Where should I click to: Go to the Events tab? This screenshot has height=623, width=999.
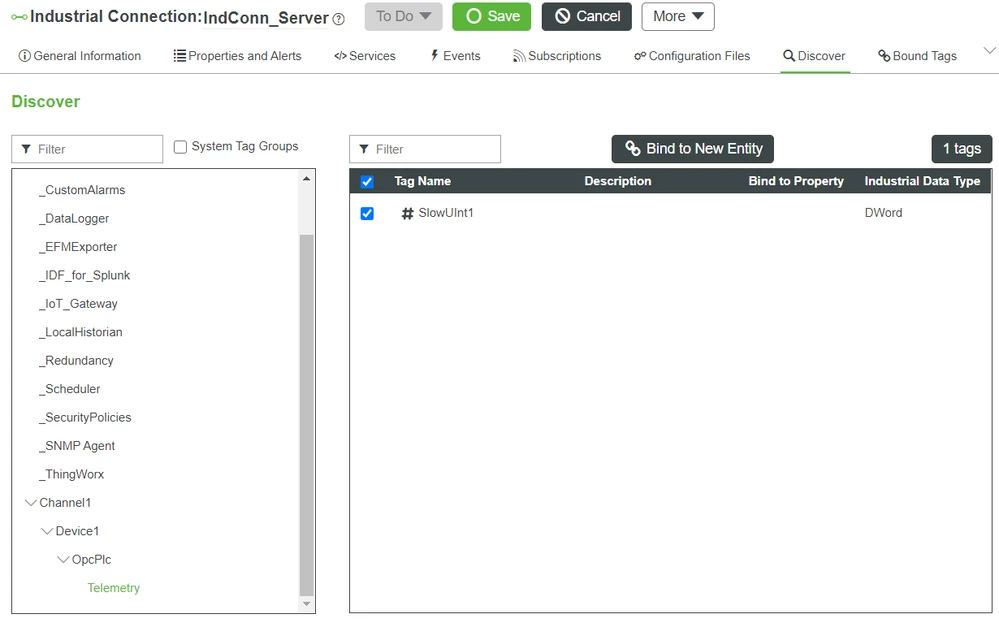pos(455,56)
